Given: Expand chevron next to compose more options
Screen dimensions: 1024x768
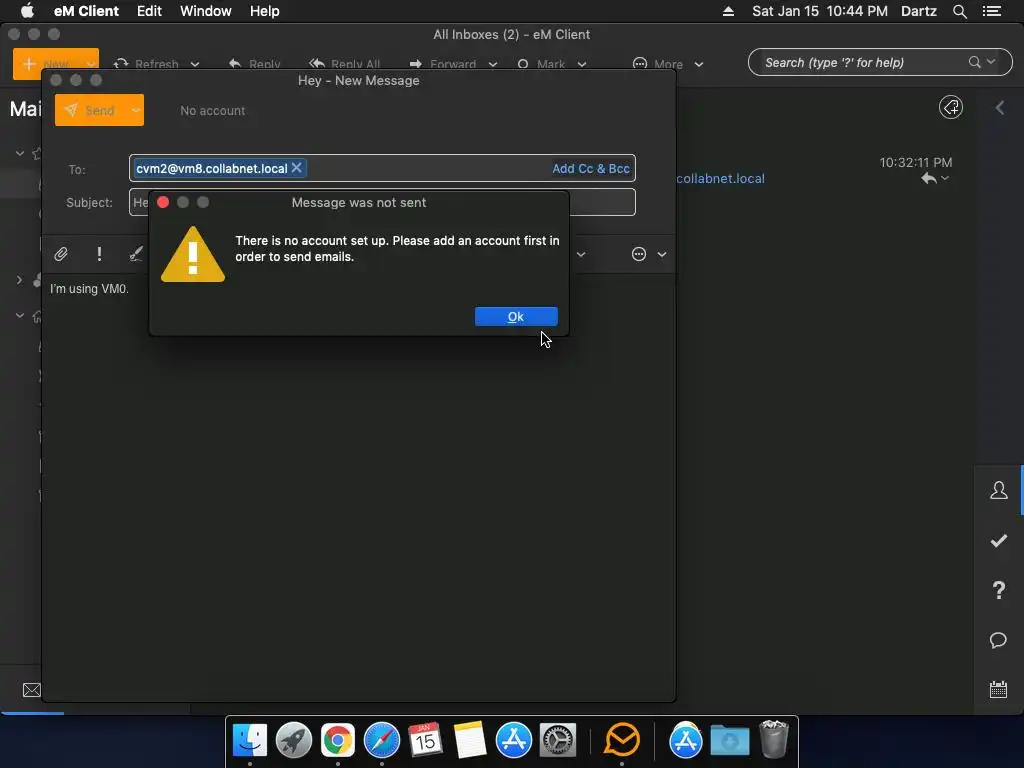Looking at the screenshot, I should [x=662, y=254].
